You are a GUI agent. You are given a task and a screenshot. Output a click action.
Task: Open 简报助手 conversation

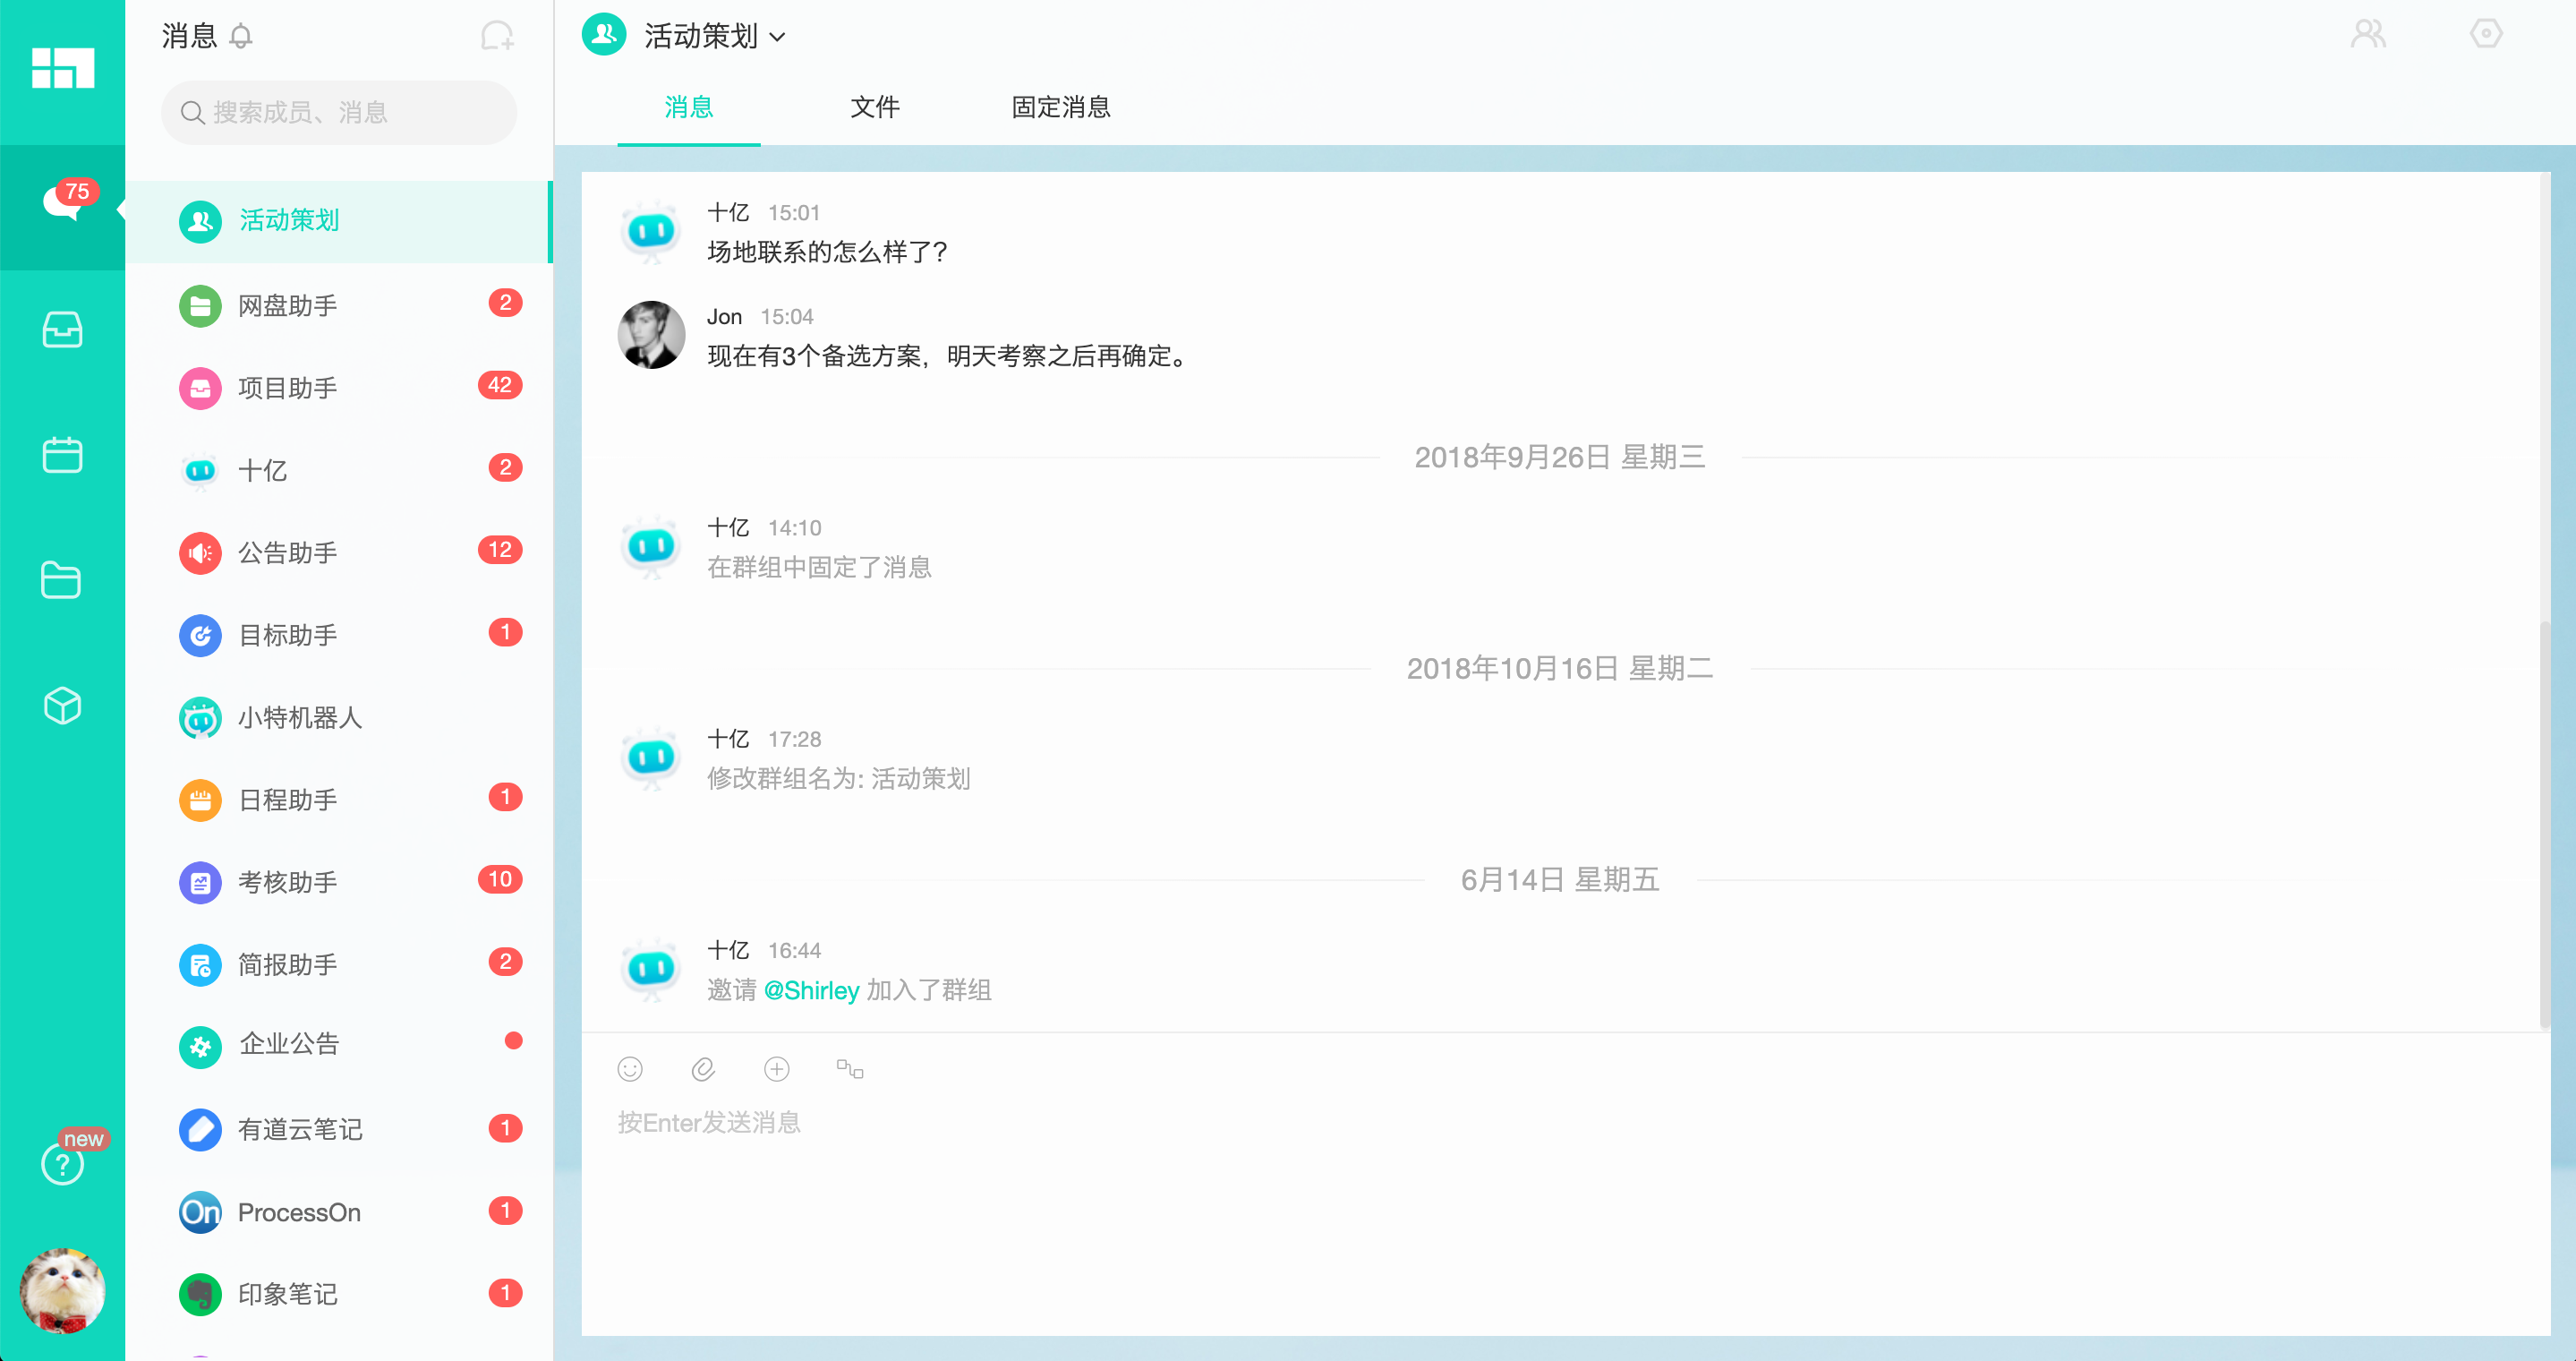pyautogui.click(x=338, y=964)
